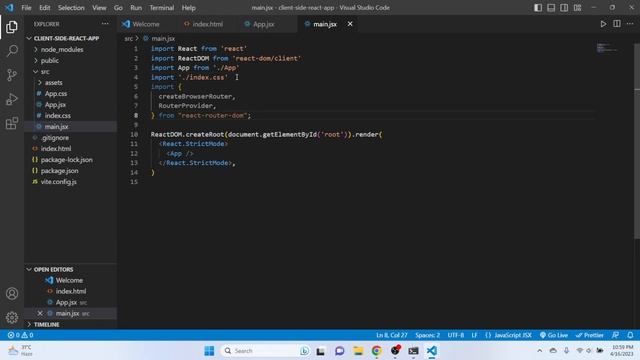Close the main.jsx editor tab

(350, 24)
